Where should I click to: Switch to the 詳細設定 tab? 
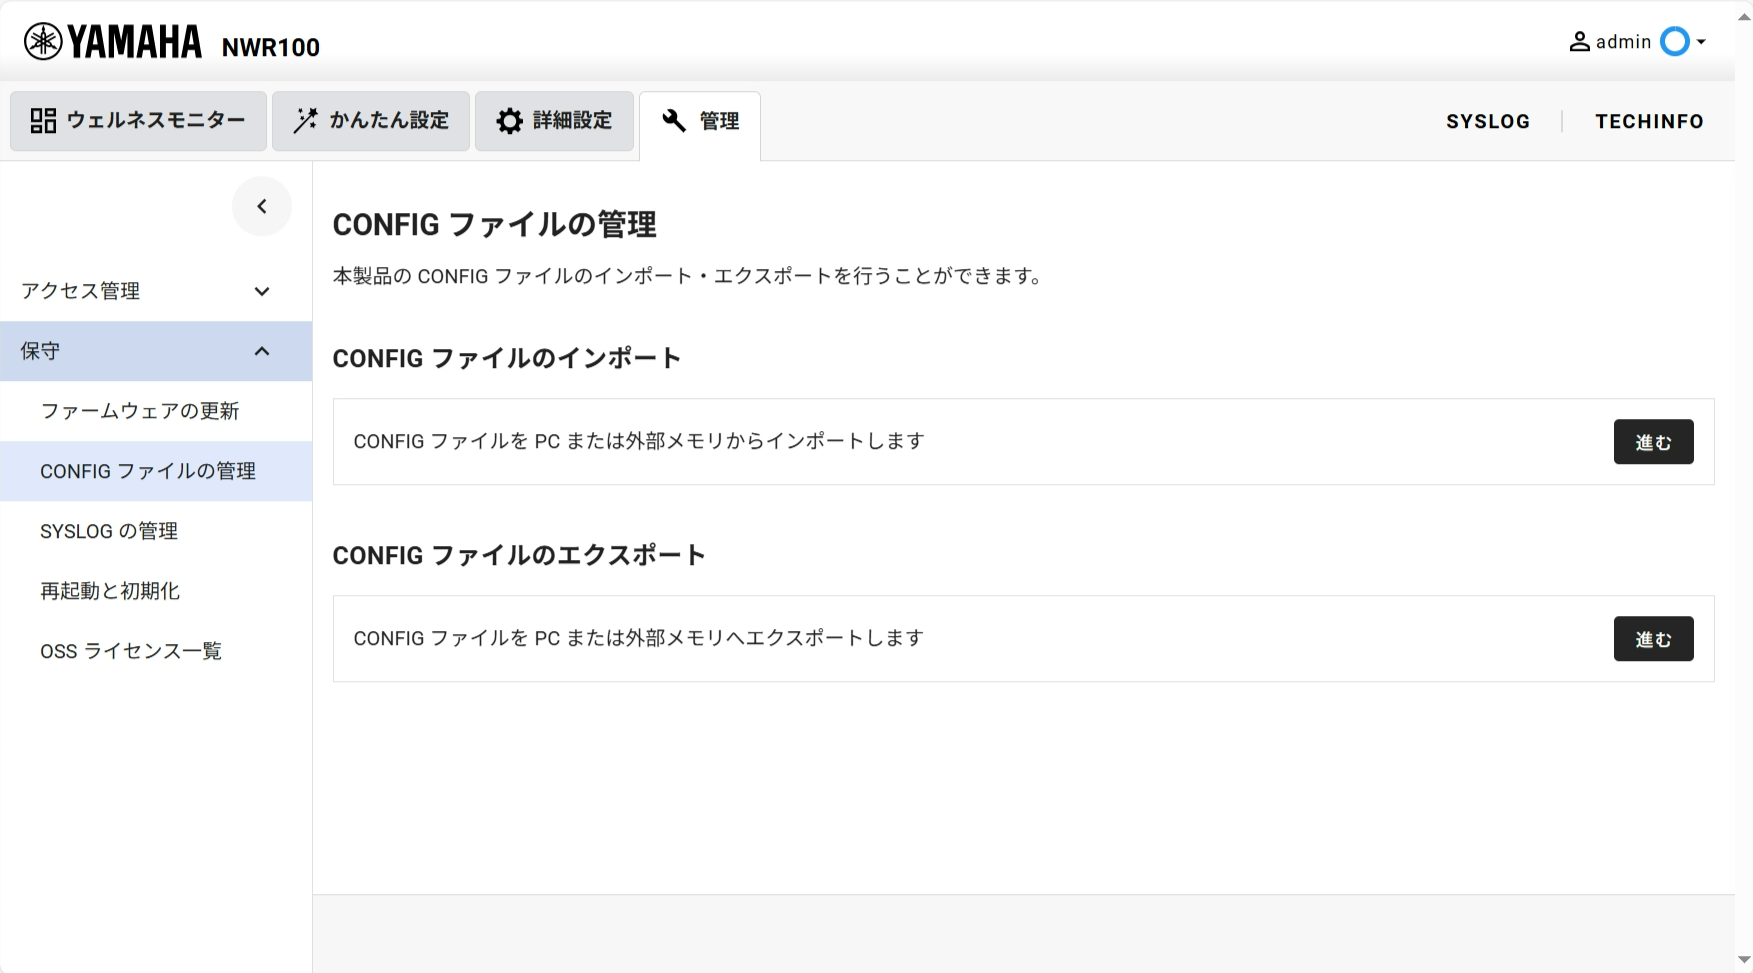(554, 121)
